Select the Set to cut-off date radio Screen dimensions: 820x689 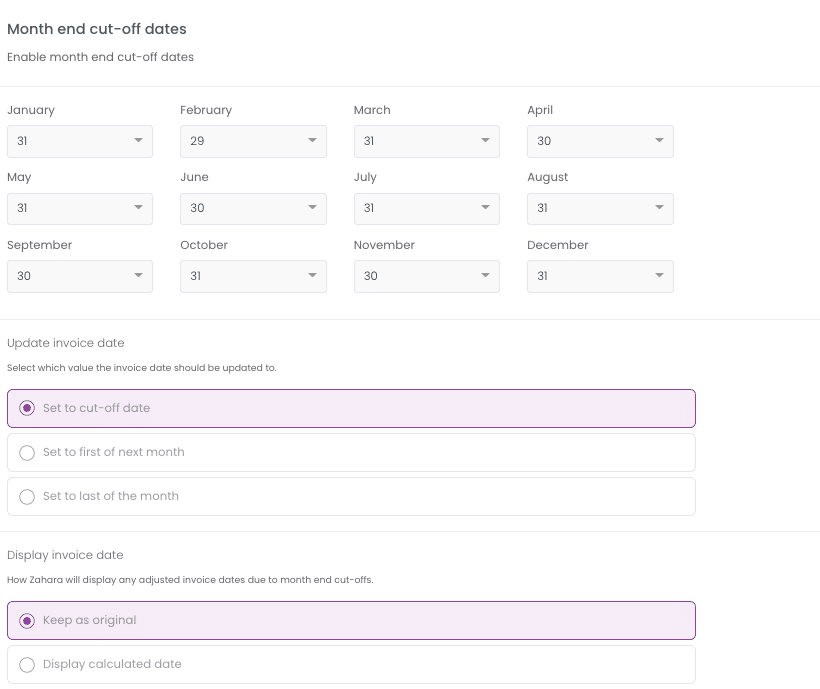point(351,408)
